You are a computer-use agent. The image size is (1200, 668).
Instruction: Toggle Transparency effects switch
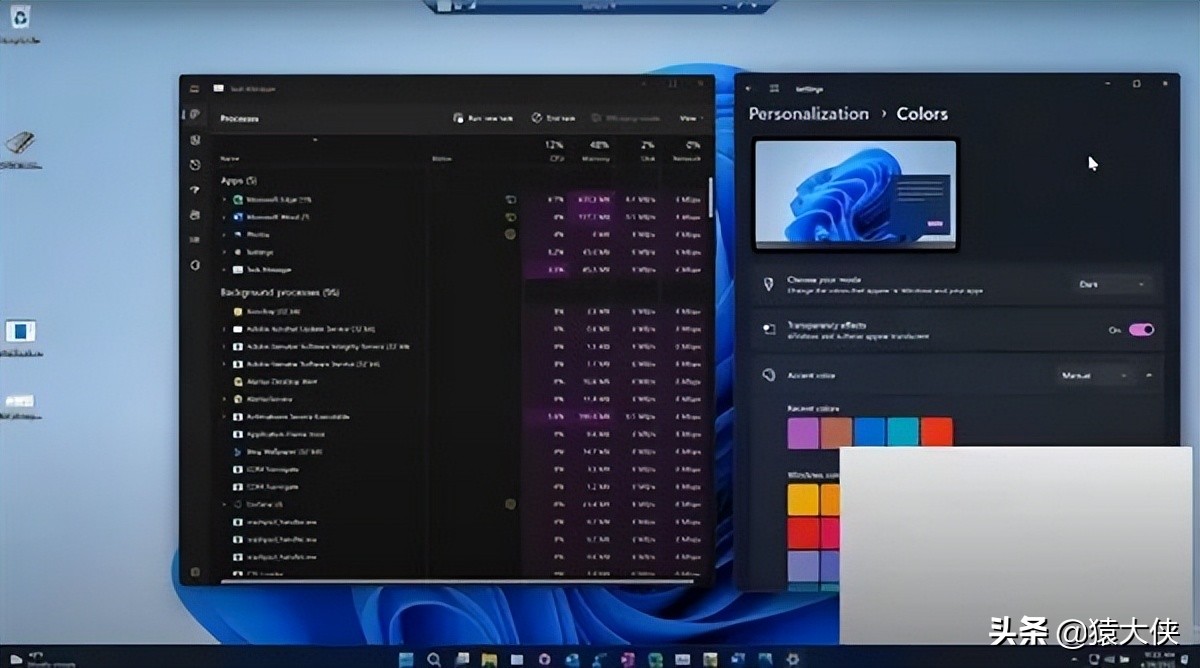(1141, 329)
